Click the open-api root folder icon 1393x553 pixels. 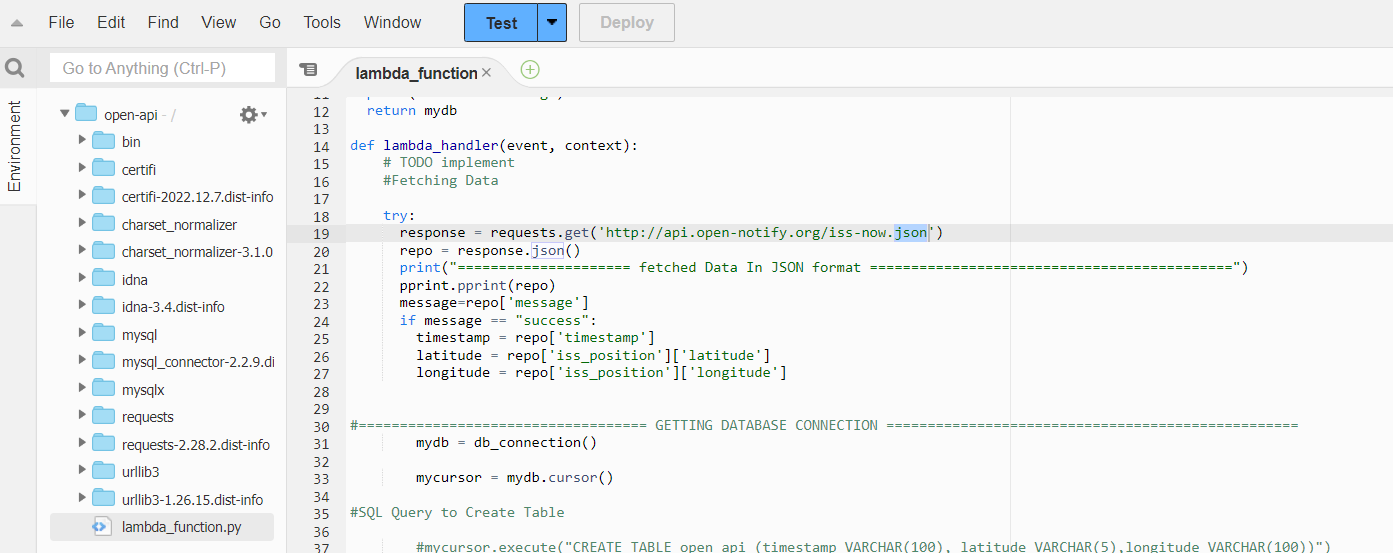click(86, 114)
